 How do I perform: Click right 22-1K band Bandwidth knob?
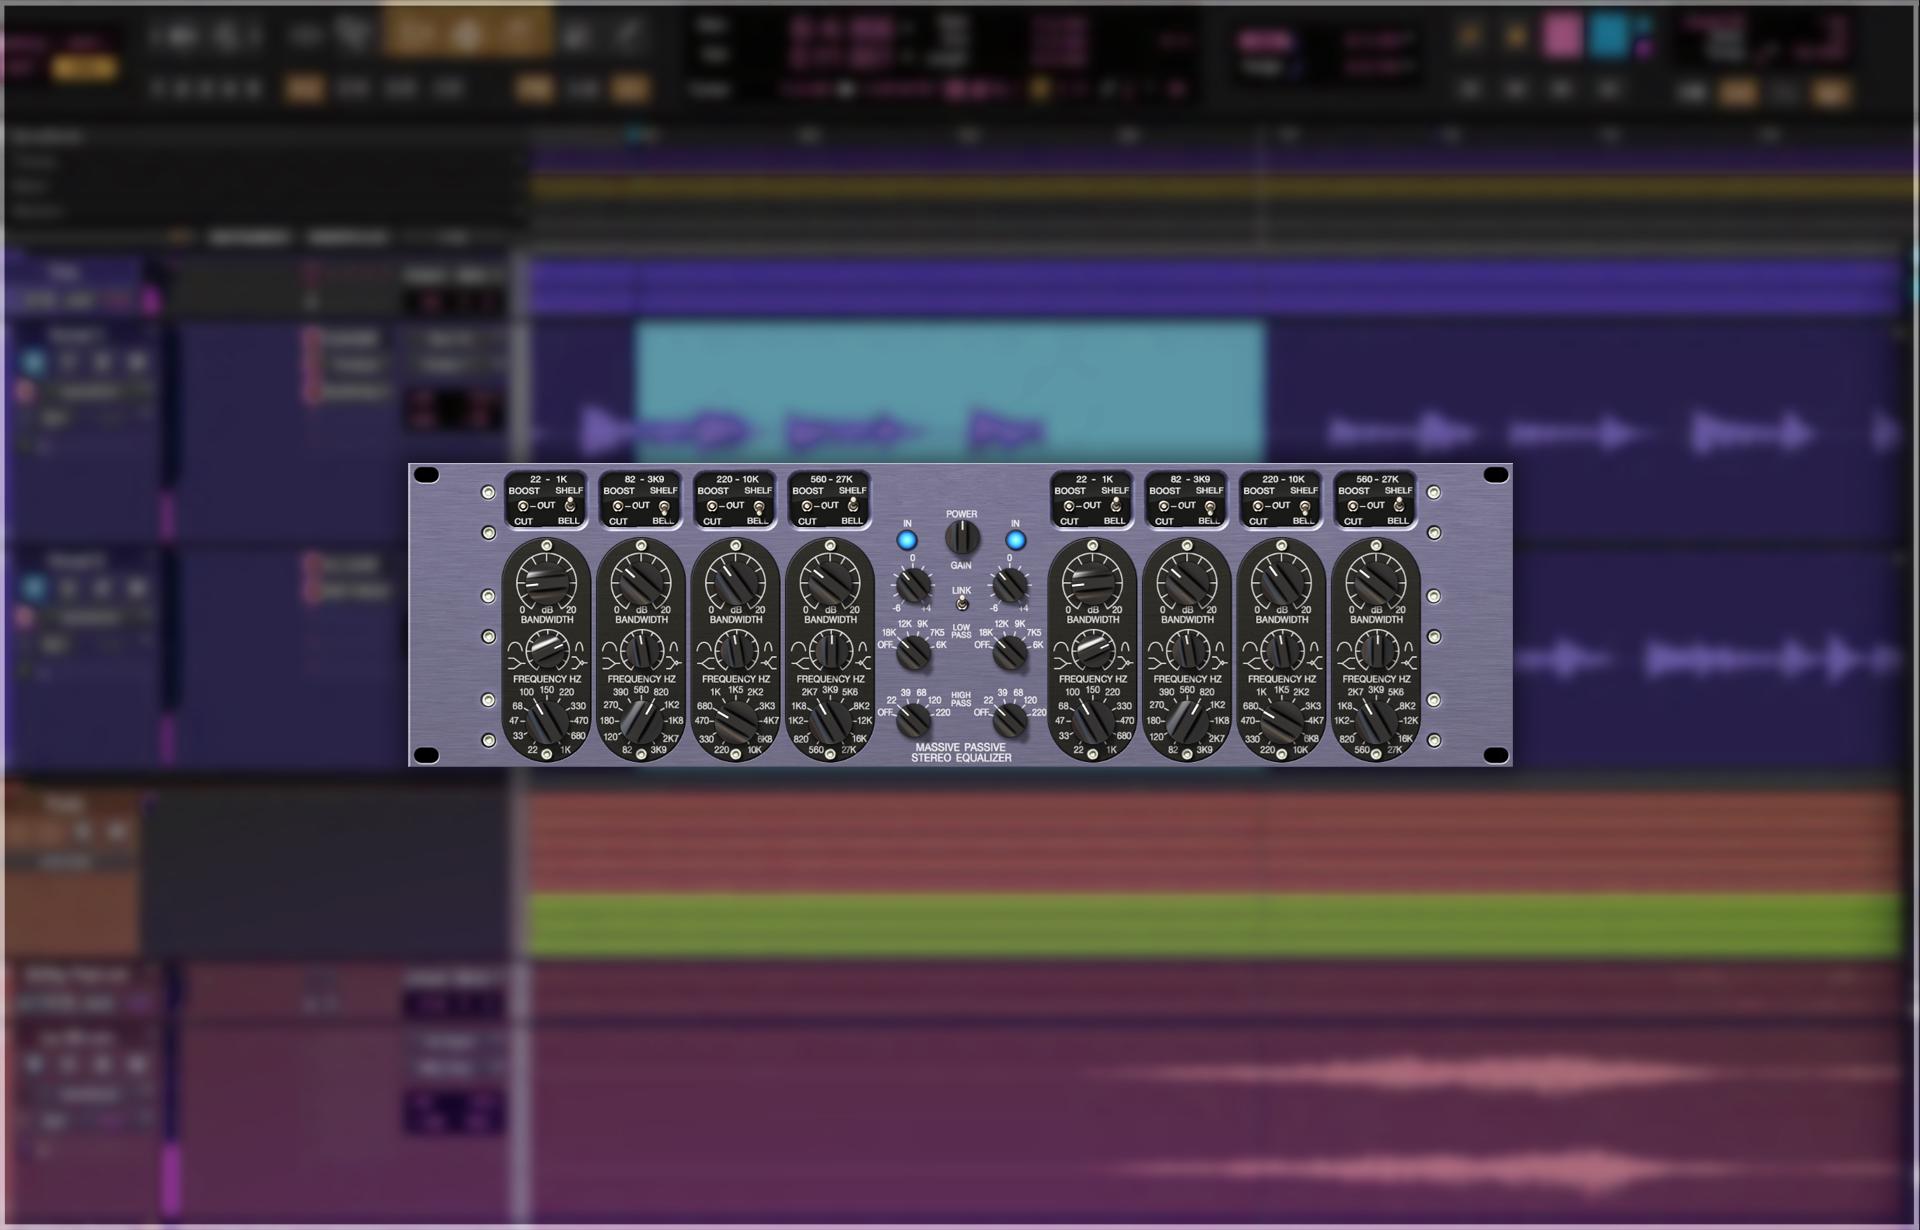[1092, 651]
